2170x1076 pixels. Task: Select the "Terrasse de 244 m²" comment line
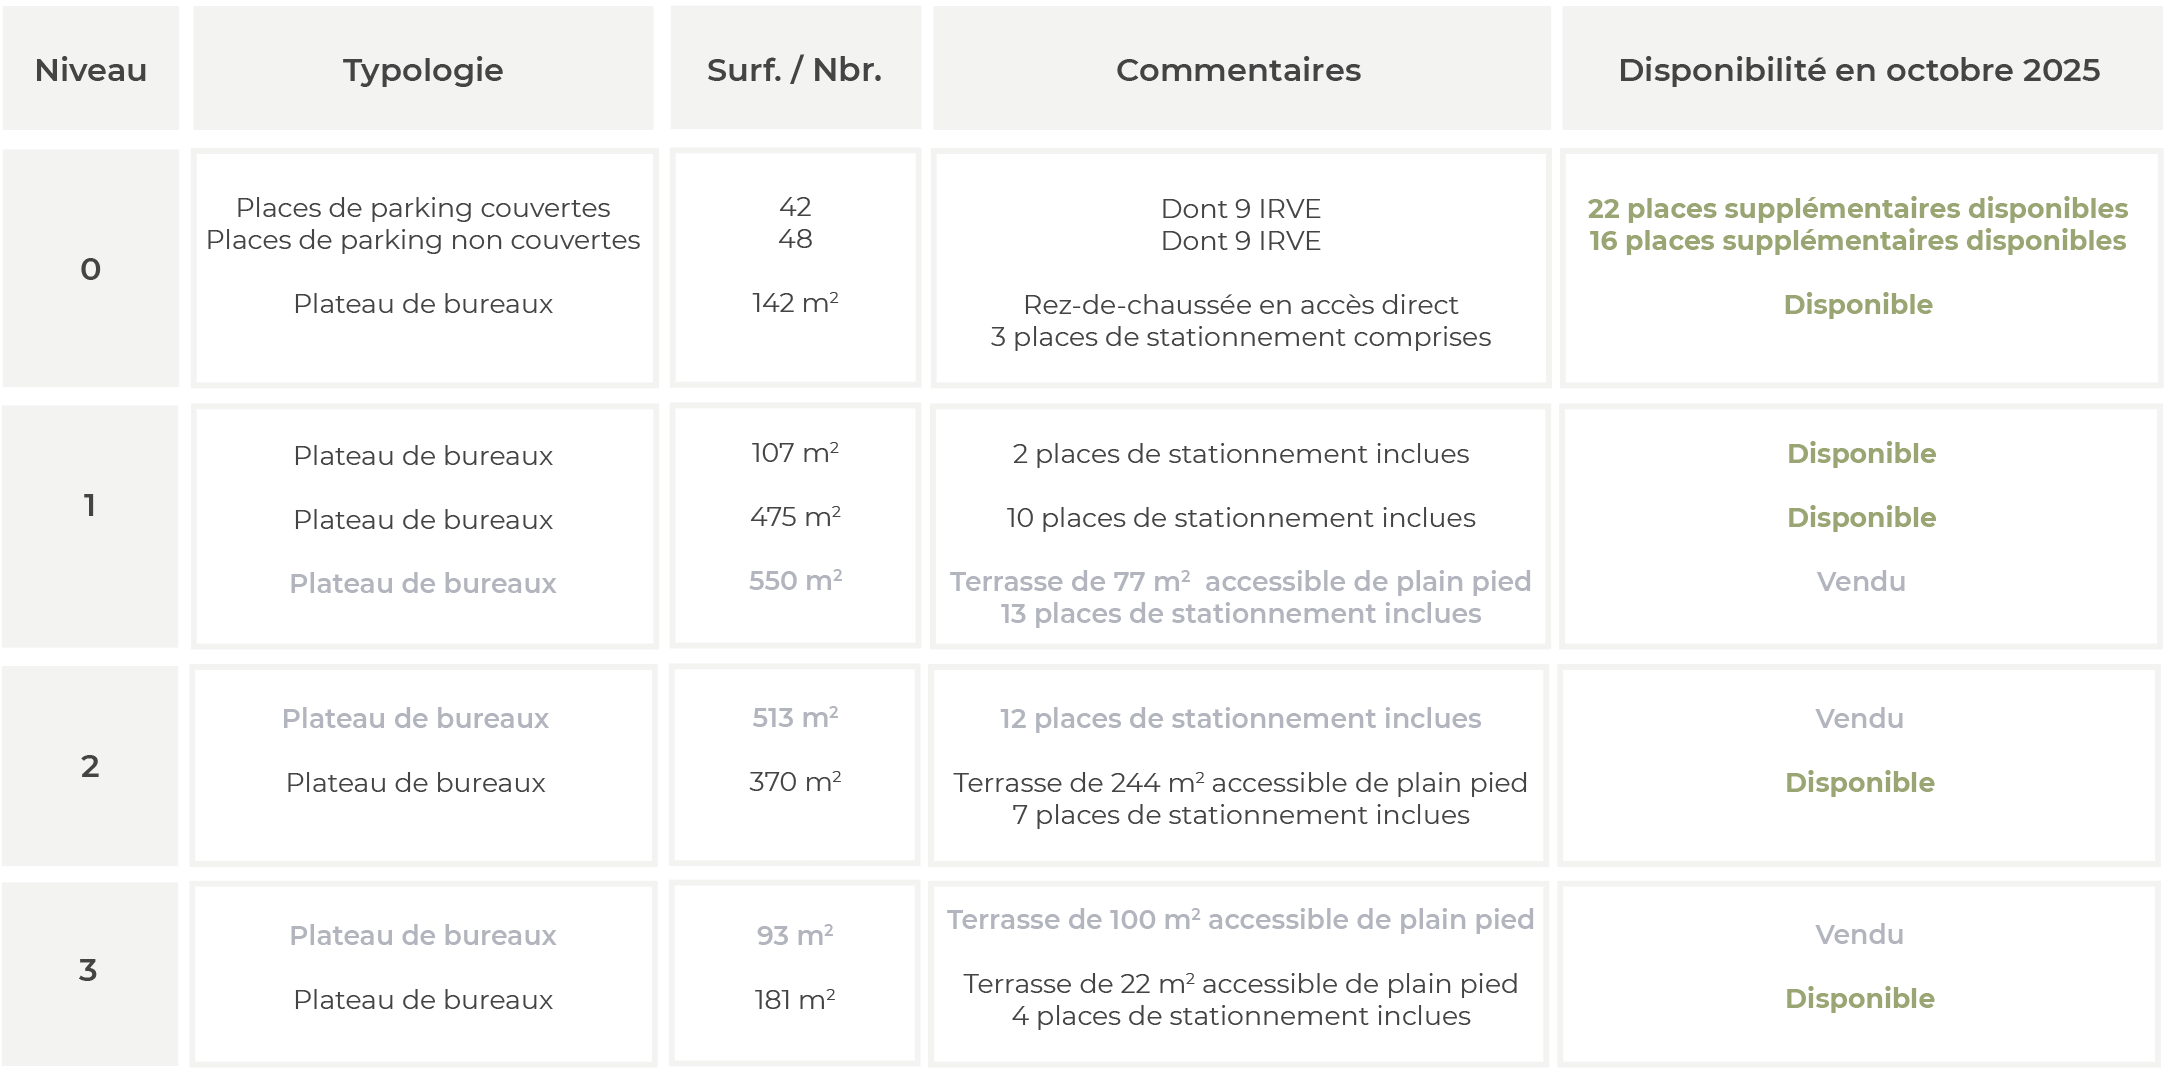tap(1240, 782)
